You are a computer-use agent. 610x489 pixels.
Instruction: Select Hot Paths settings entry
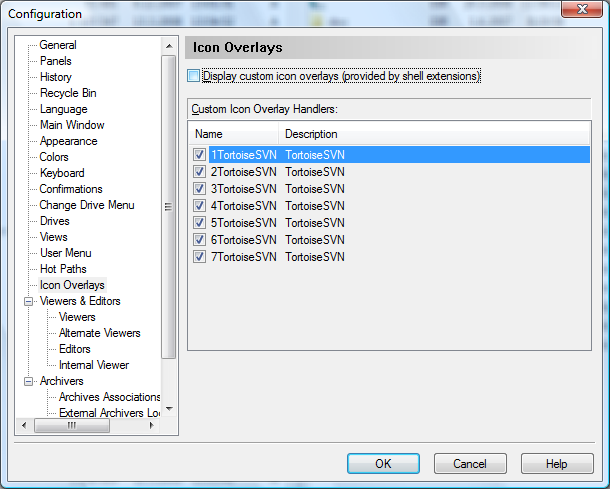(63, 269)
